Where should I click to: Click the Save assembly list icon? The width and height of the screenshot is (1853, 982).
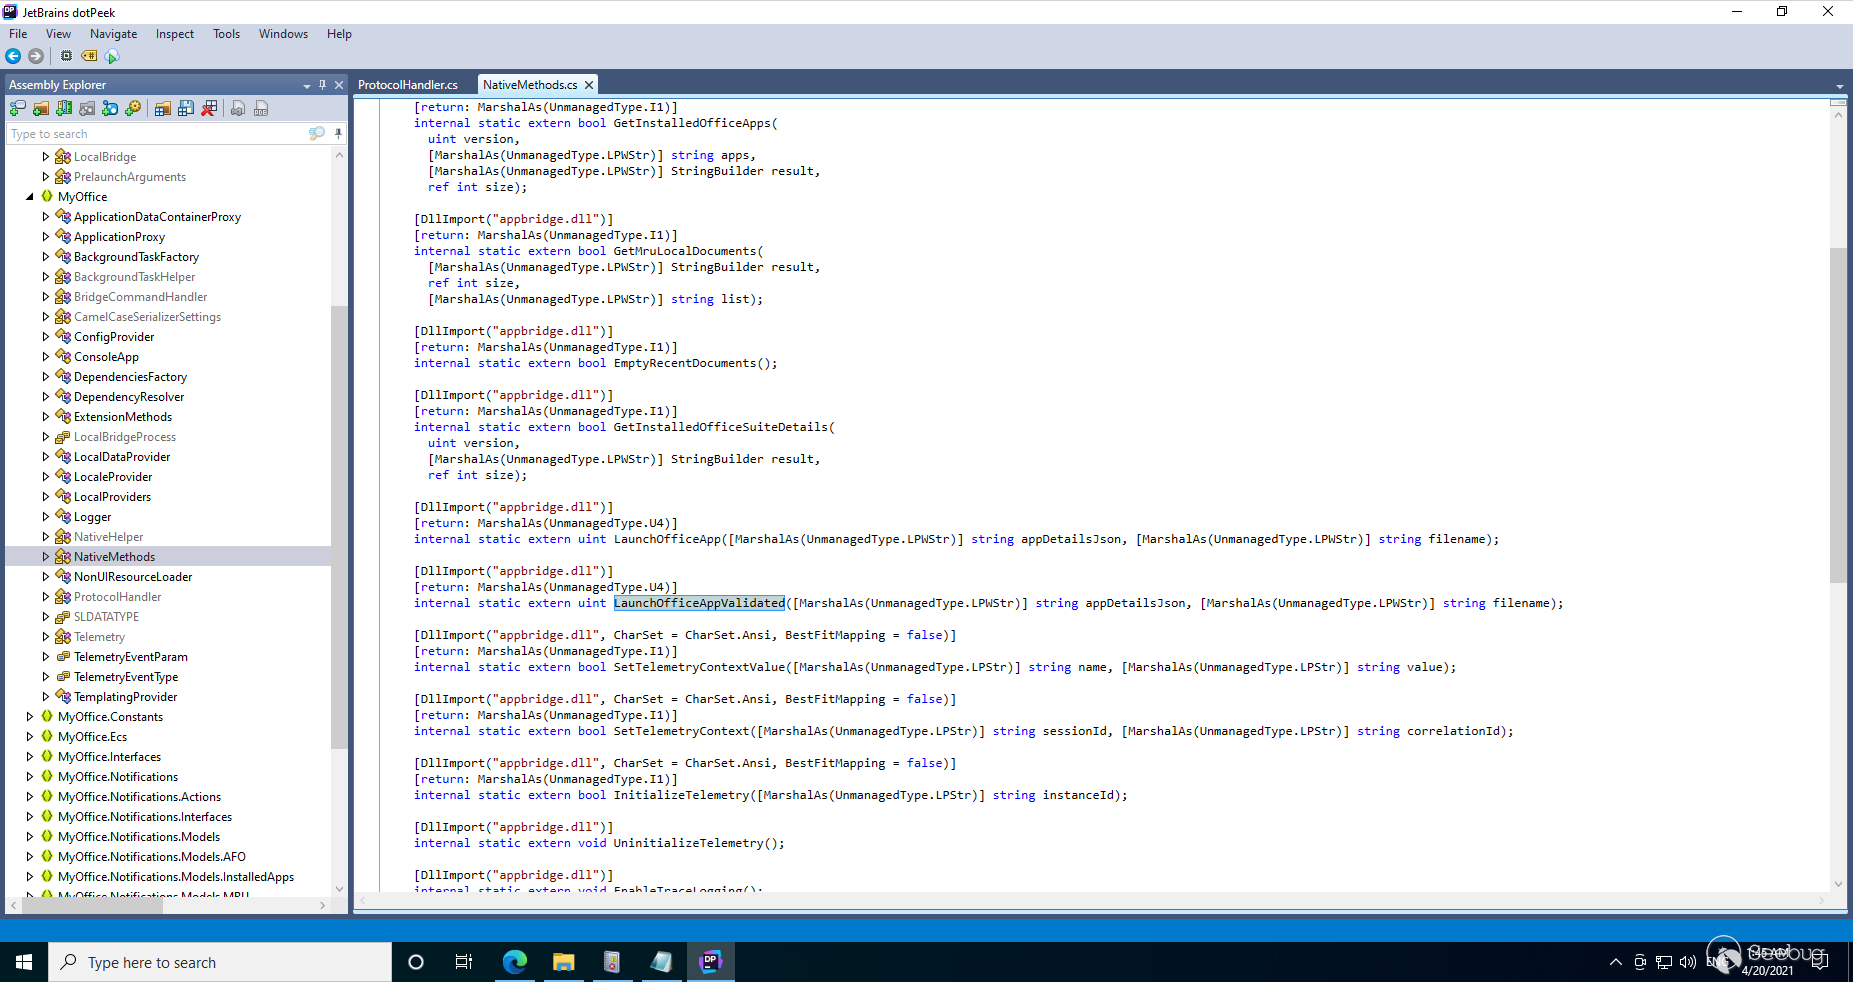click(186, 109)
